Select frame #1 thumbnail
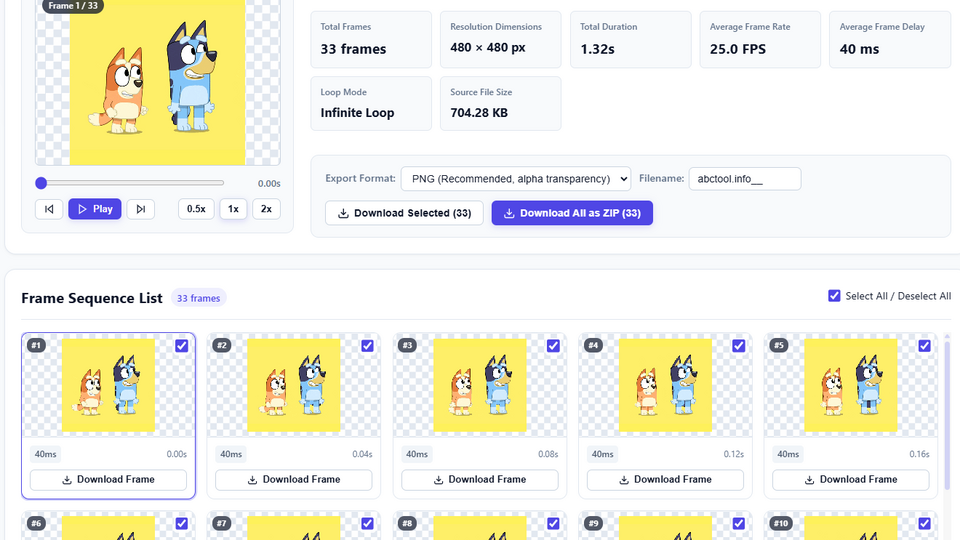Viewport: 960px width, 540px height. pyautogui.click(x=108, y=385)
